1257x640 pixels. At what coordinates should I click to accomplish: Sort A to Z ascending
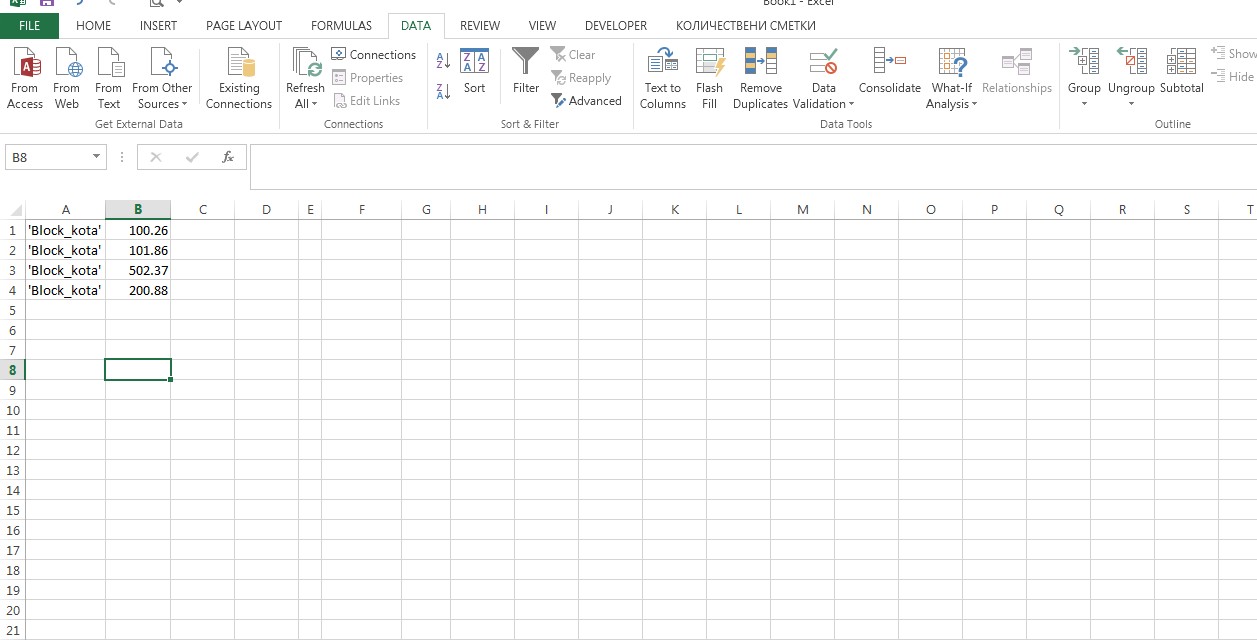pos(444,61)
